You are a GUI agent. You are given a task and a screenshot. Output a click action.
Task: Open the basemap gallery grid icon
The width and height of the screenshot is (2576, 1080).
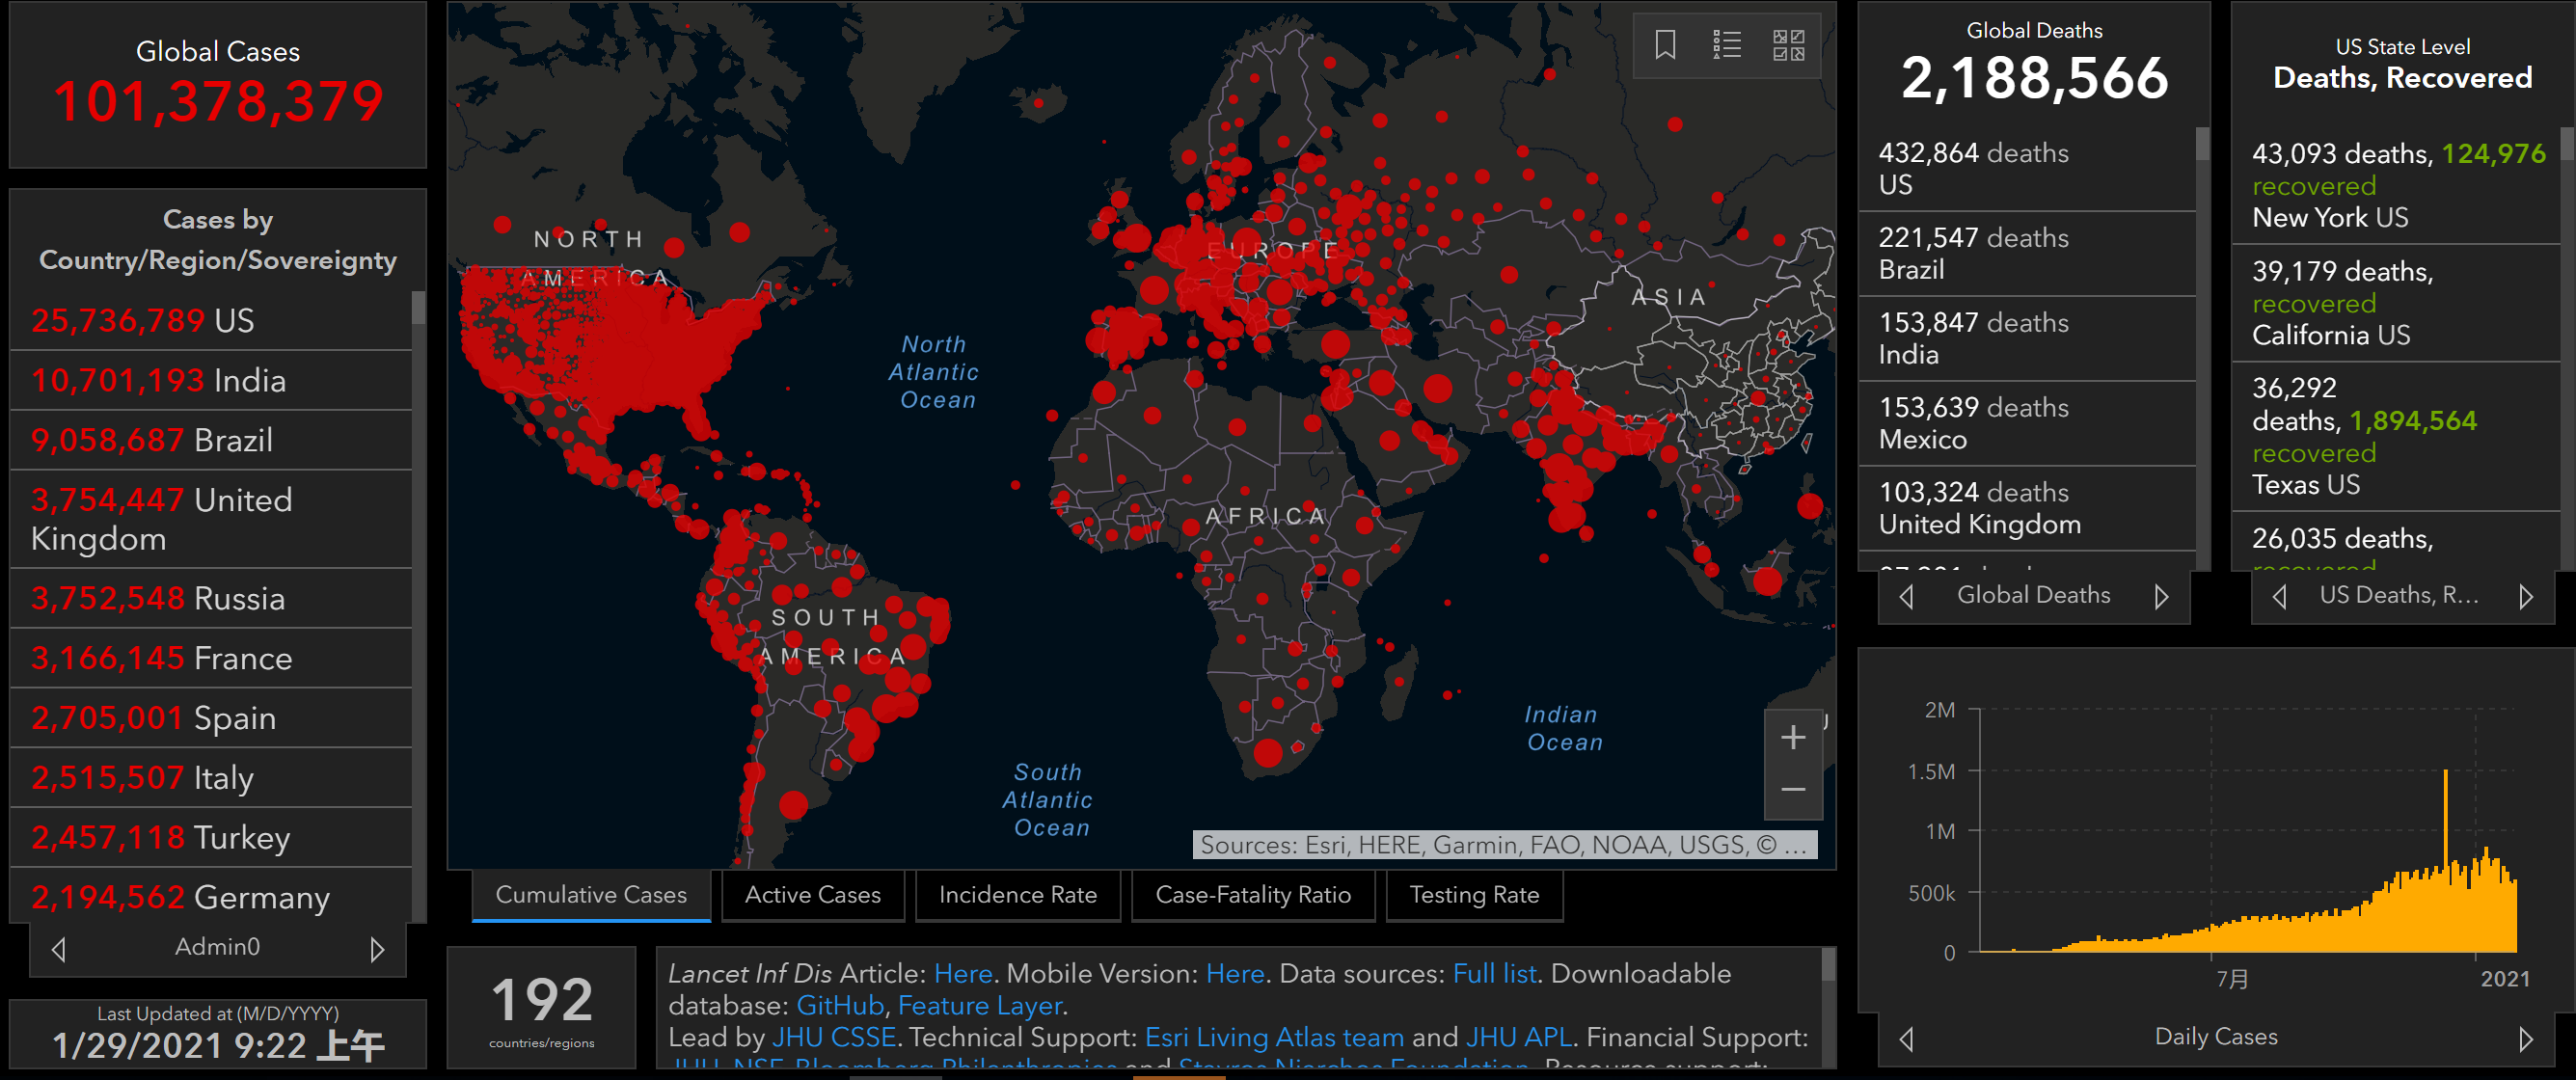coord(1788,45)
